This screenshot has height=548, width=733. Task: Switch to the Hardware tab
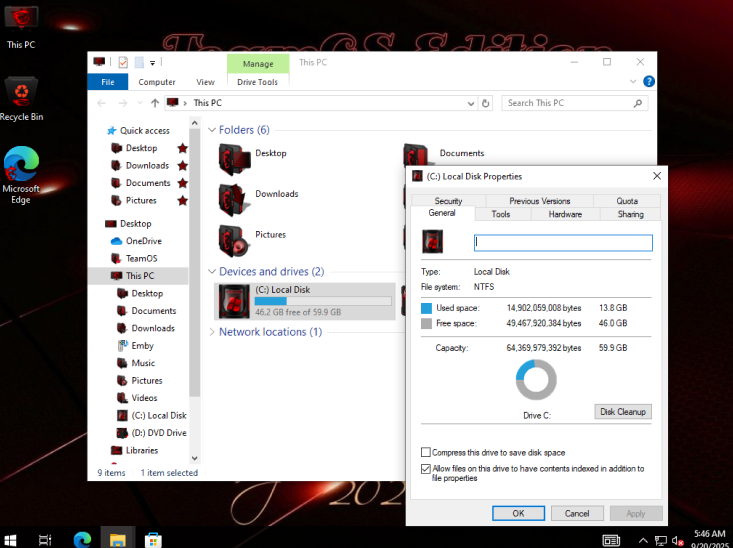pyautogui.click(x=565, y=214)
